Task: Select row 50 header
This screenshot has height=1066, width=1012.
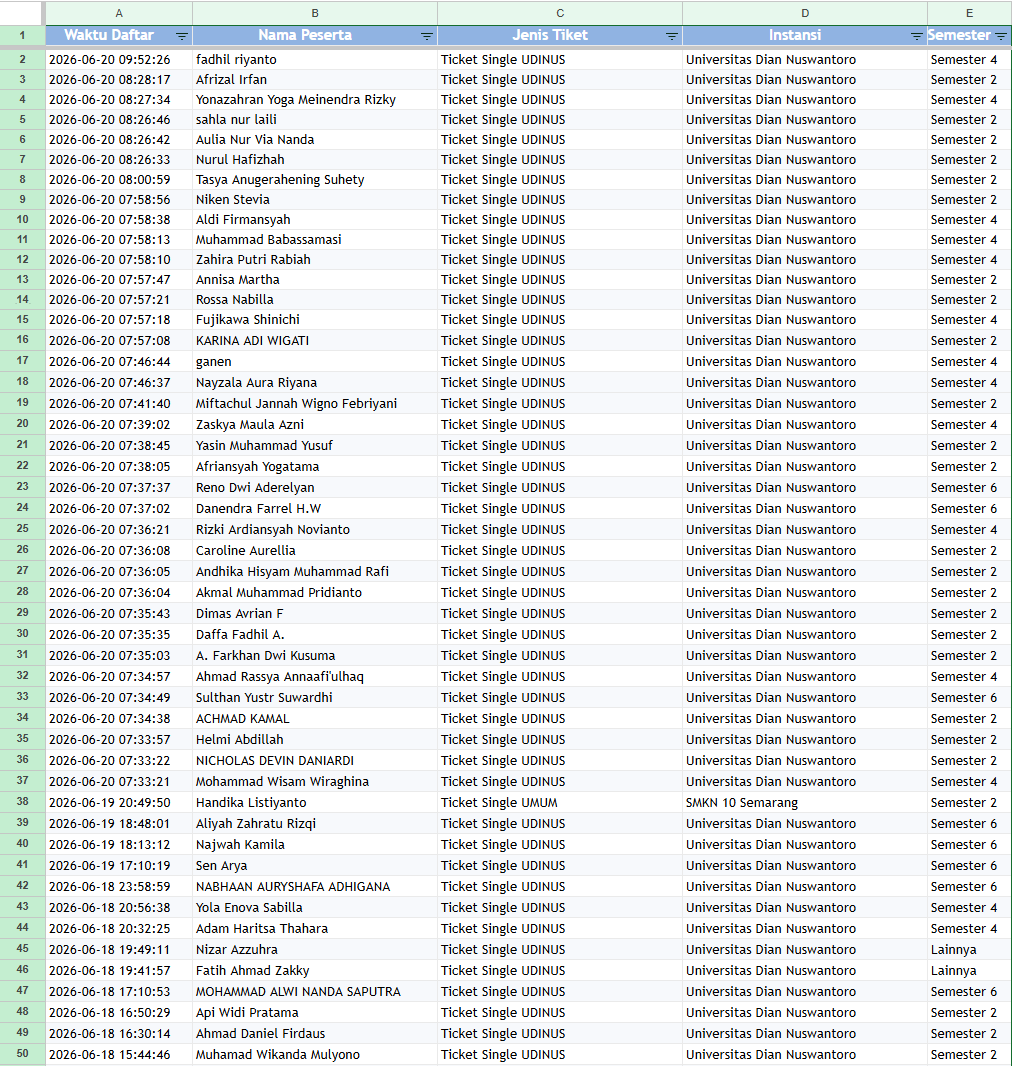Action: pyautogui.click(x=22, y=1054)
